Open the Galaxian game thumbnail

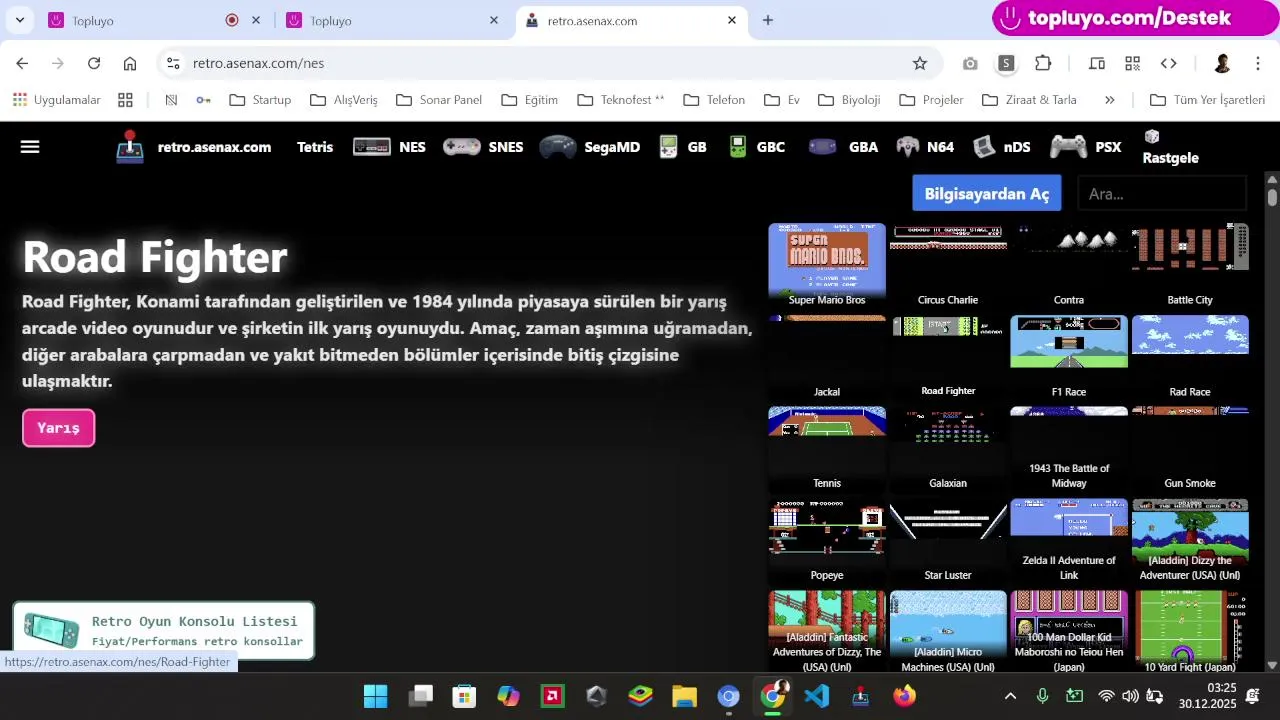coord(948,449)
